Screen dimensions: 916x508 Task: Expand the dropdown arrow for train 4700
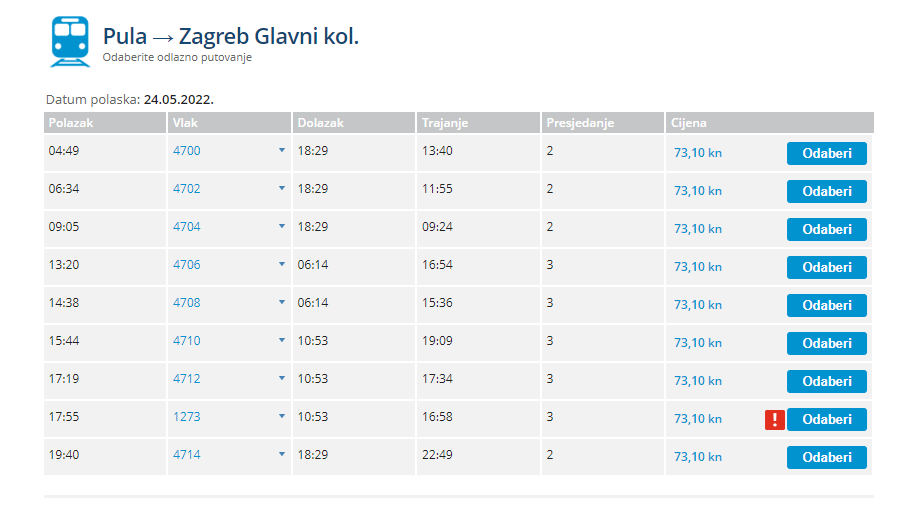[282, 151]
